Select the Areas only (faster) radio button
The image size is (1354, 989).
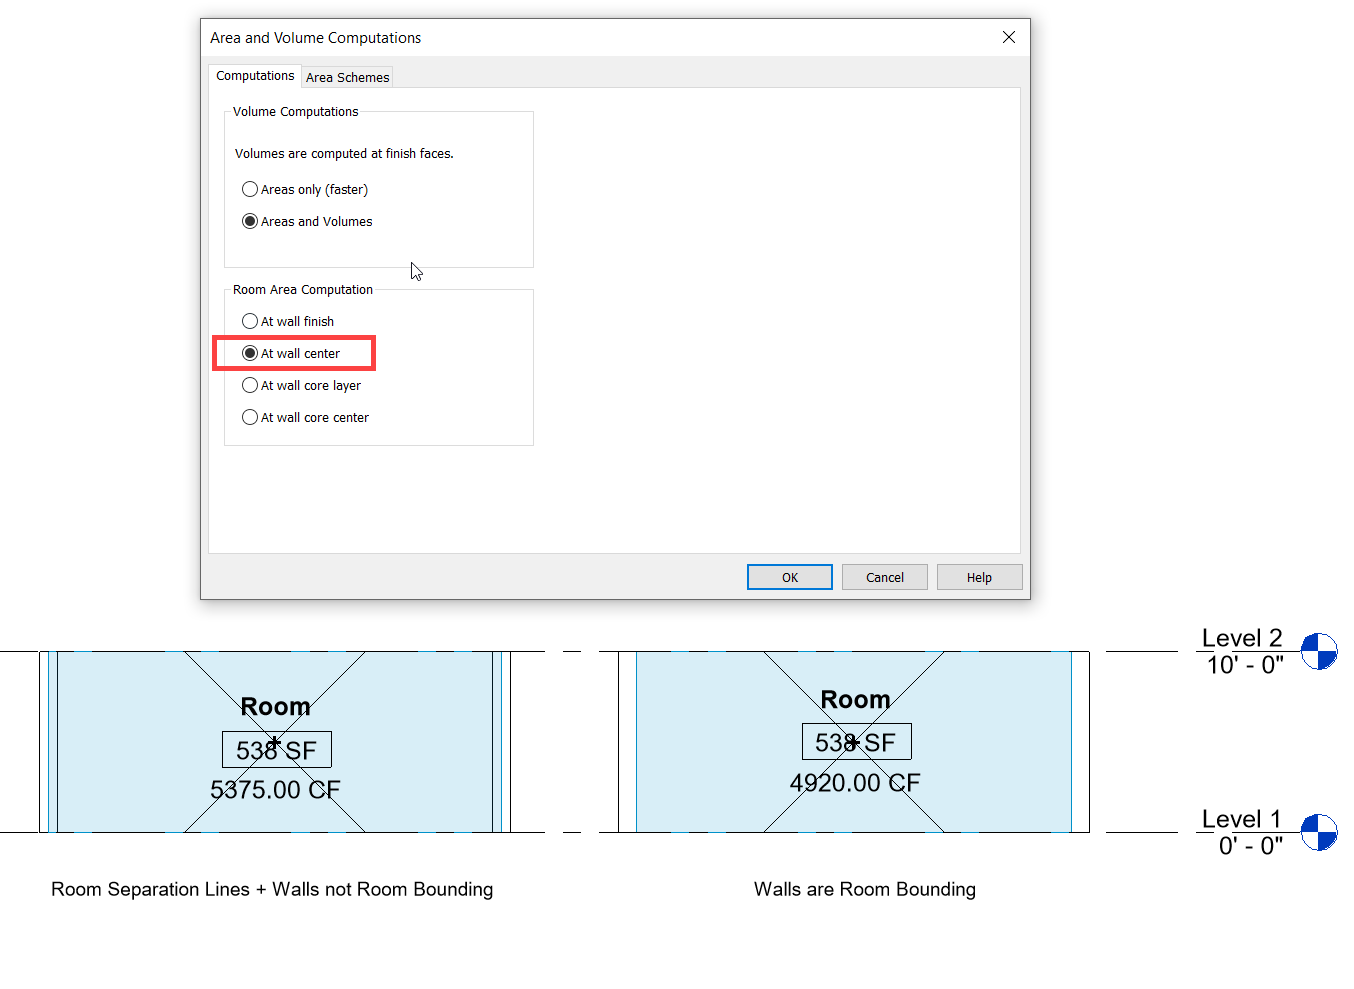(x=250, y=189)
